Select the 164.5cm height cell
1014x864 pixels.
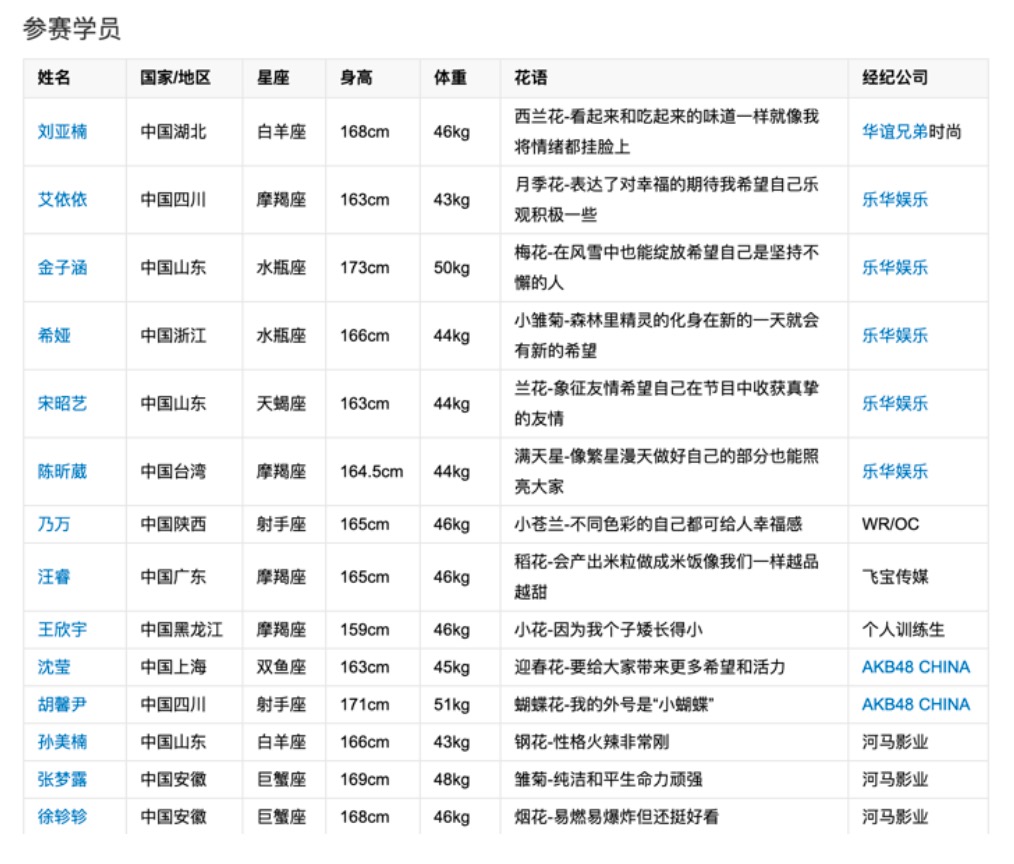[x=372, y=471]
